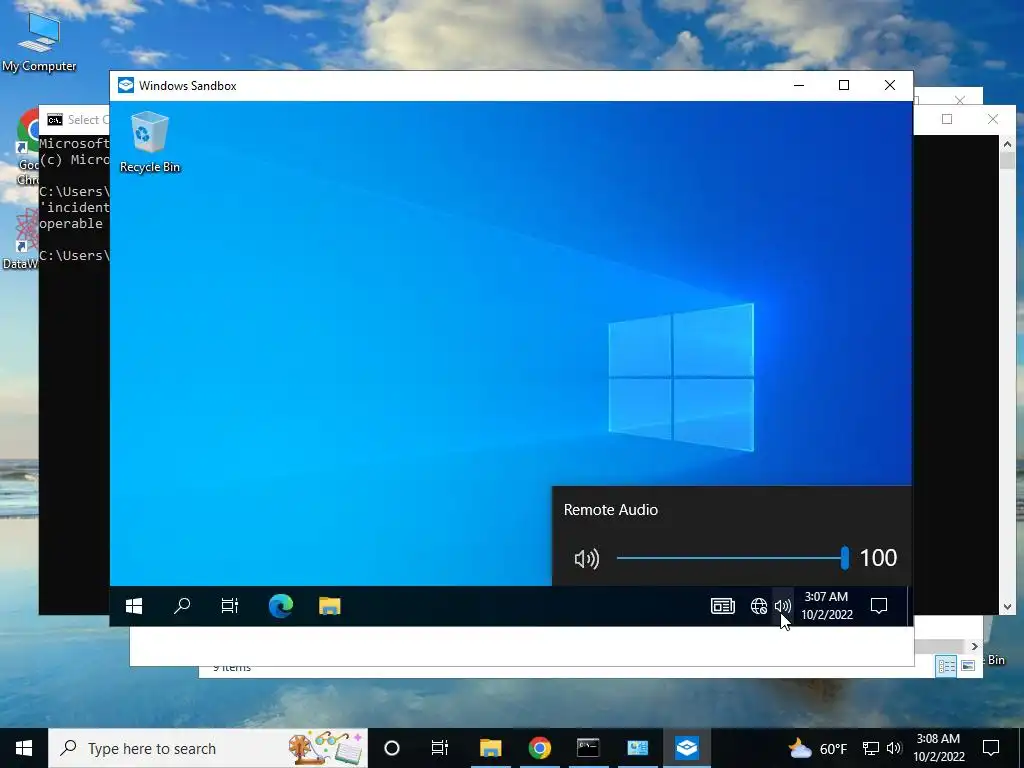Select the DataW desktop shortcut
This screenshot has width=1024, height=768.
tap(20, 239)
